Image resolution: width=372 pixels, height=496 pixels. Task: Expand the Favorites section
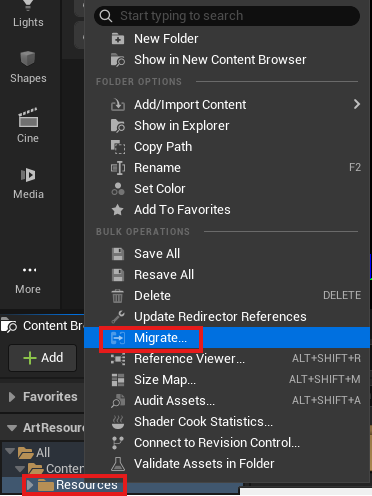tap(12, 397)
